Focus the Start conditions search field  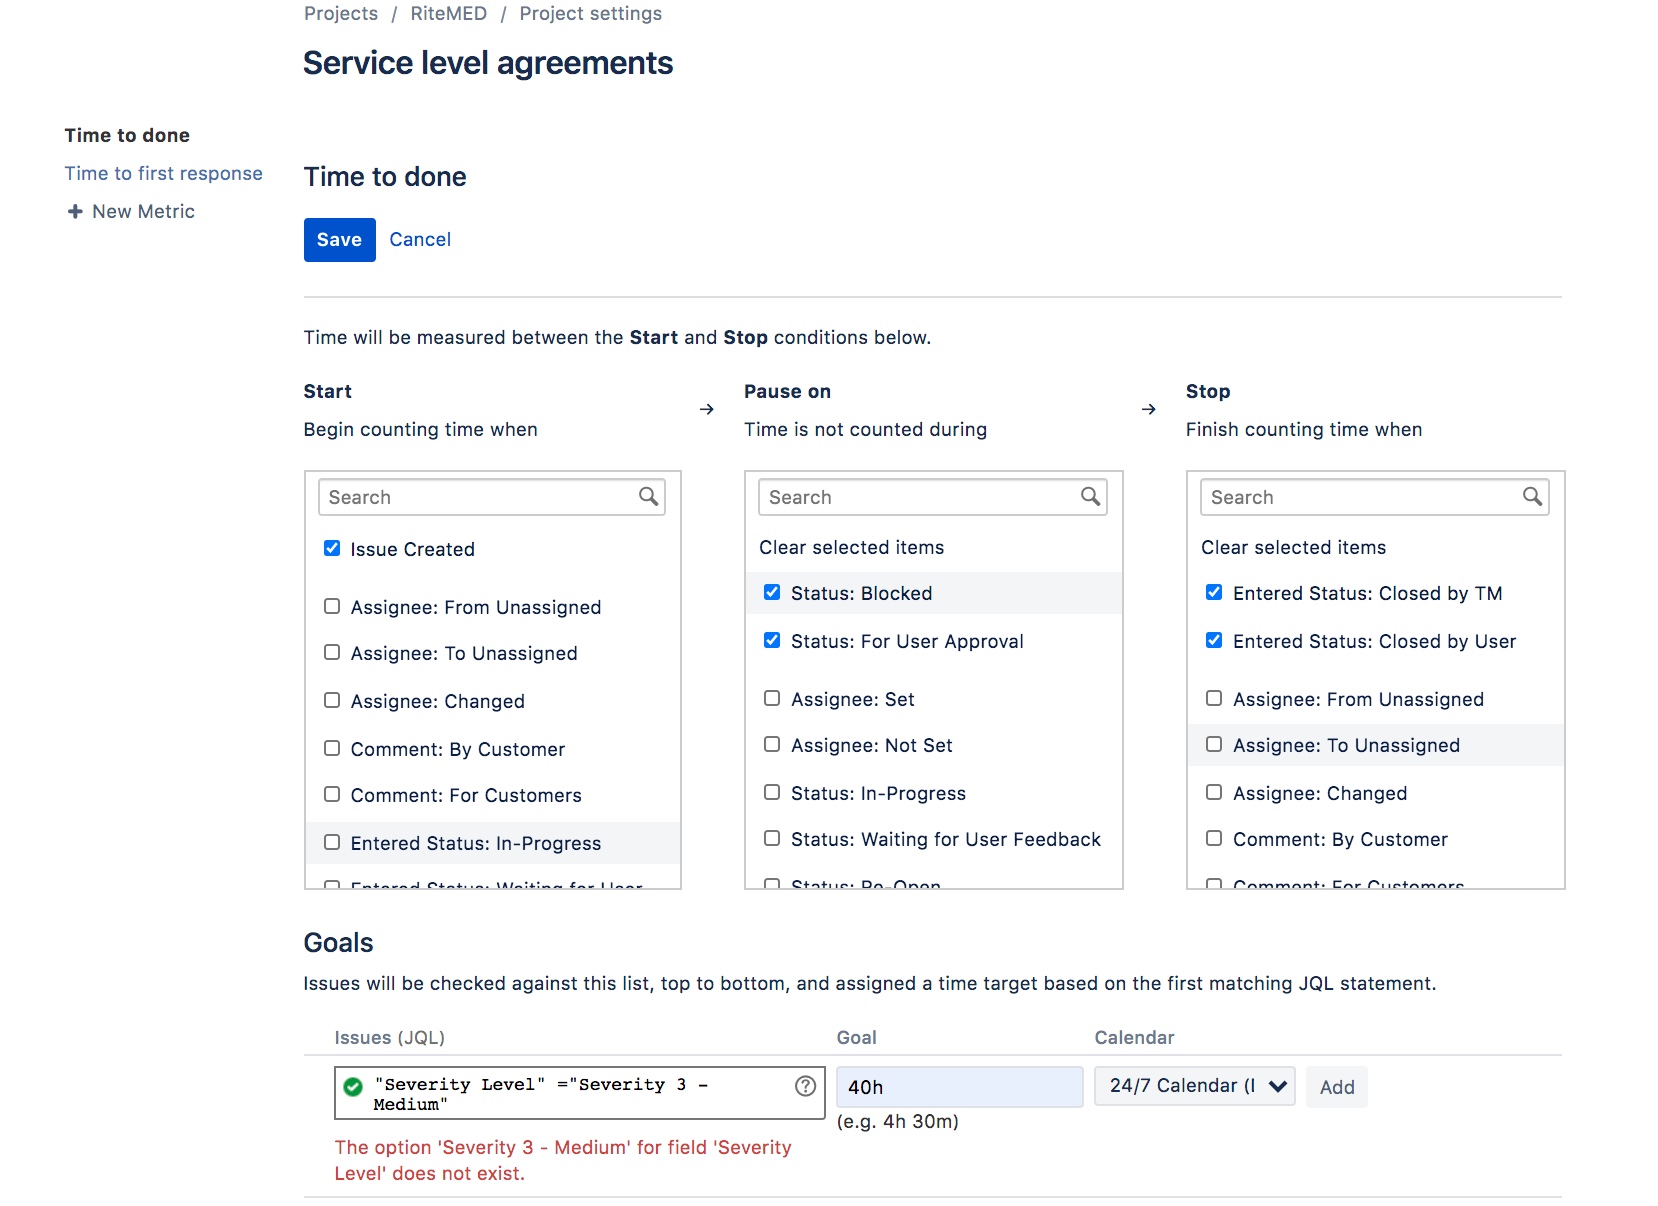[492, 497]
